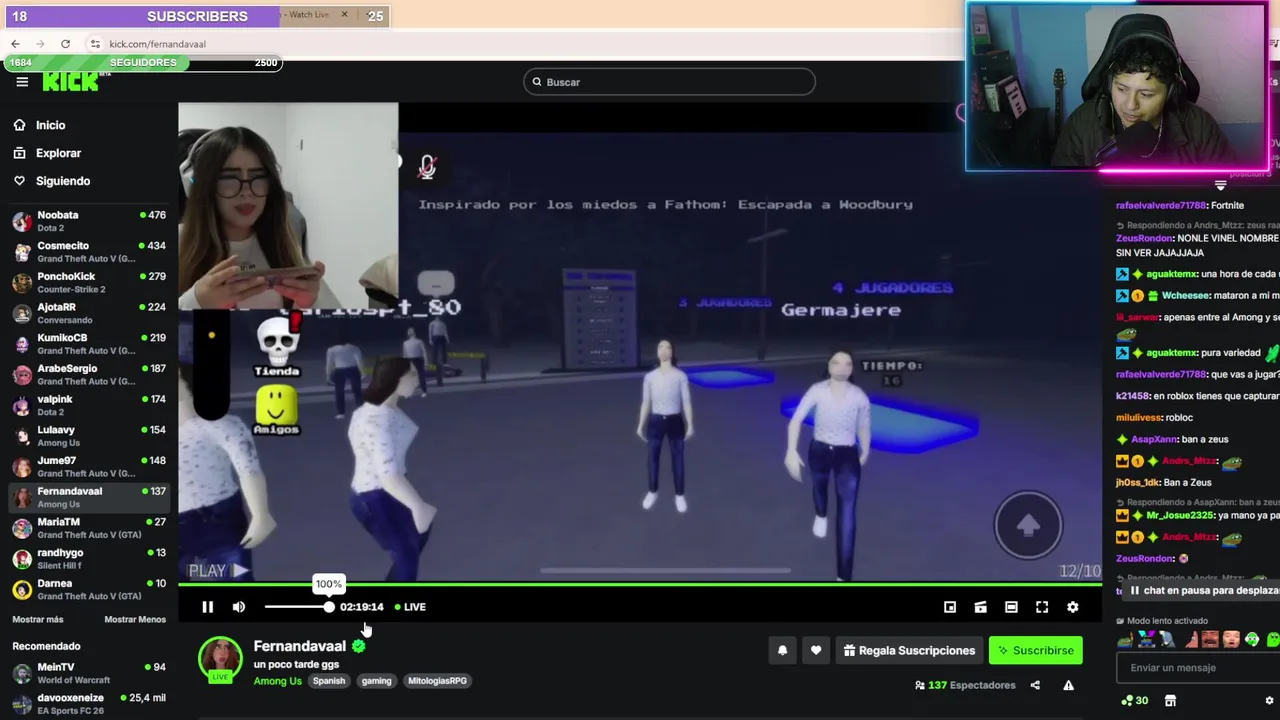1280x720 pixels.
Task: Select the MitologiasRPG tag
Action: click(437, 681)
